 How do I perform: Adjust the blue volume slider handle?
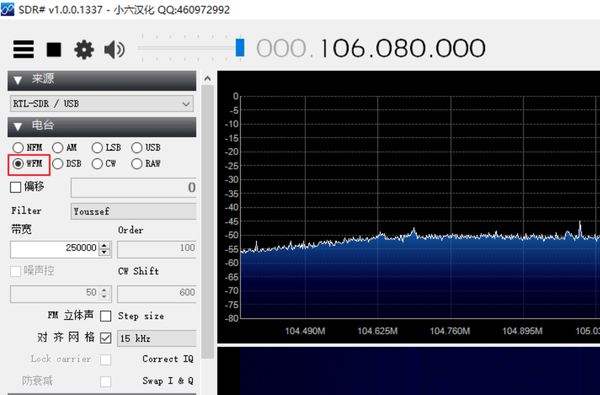[240, 47]
